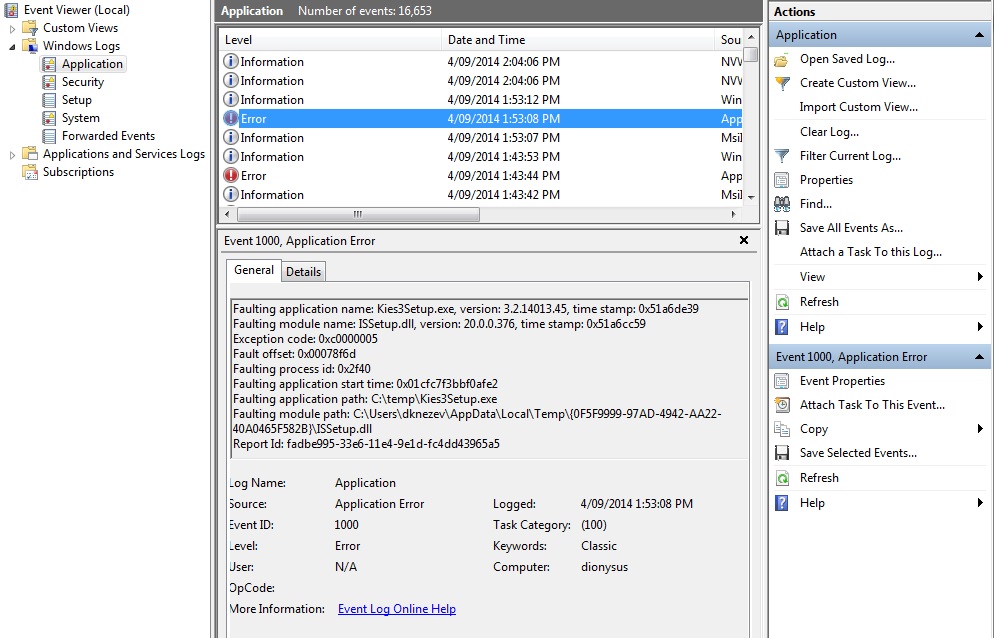Select the System log icon
Viewport: 994px width, 638px height.
point(49,118)
